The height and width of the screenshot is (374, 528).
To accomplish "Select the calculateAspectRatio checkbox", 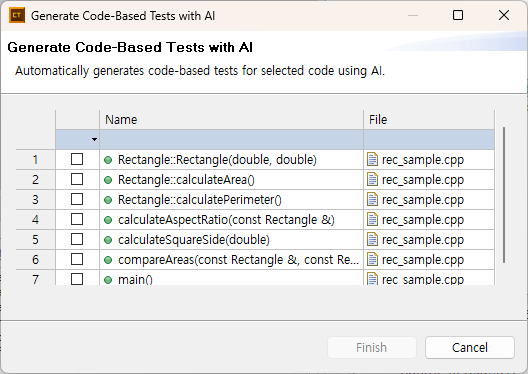I will point(77,219).
